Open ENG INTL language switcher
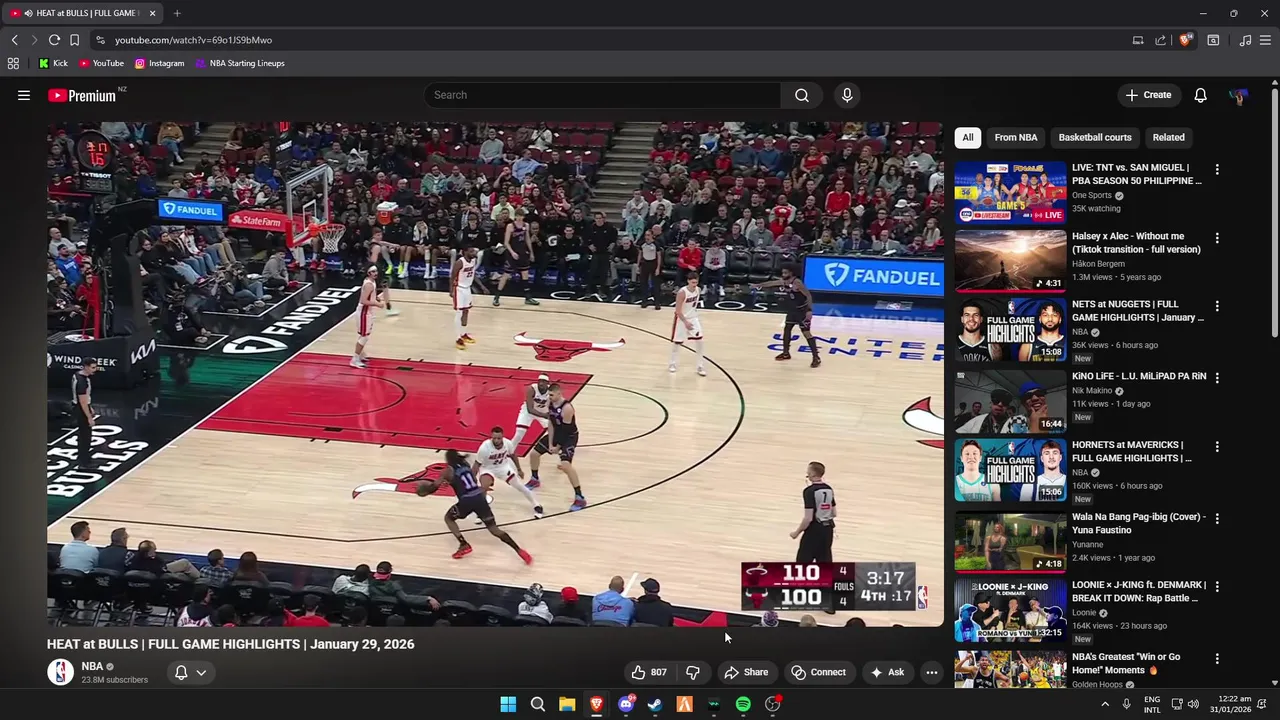Screen dimensions: 1280x720 (1152, 704)
